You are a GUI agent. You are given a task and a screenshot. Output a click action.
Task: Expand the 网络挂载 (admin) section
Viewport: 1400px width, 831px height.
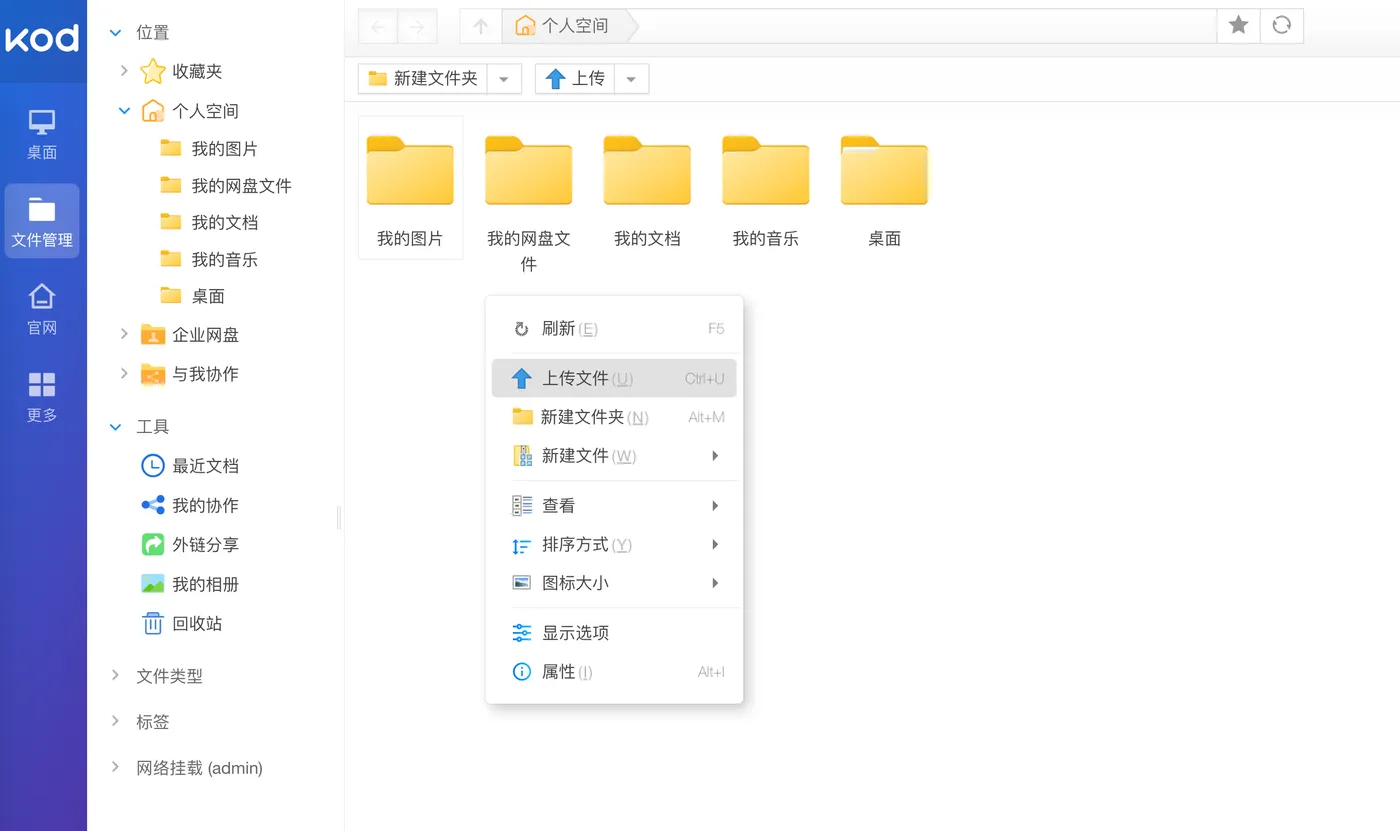[115, 768]
